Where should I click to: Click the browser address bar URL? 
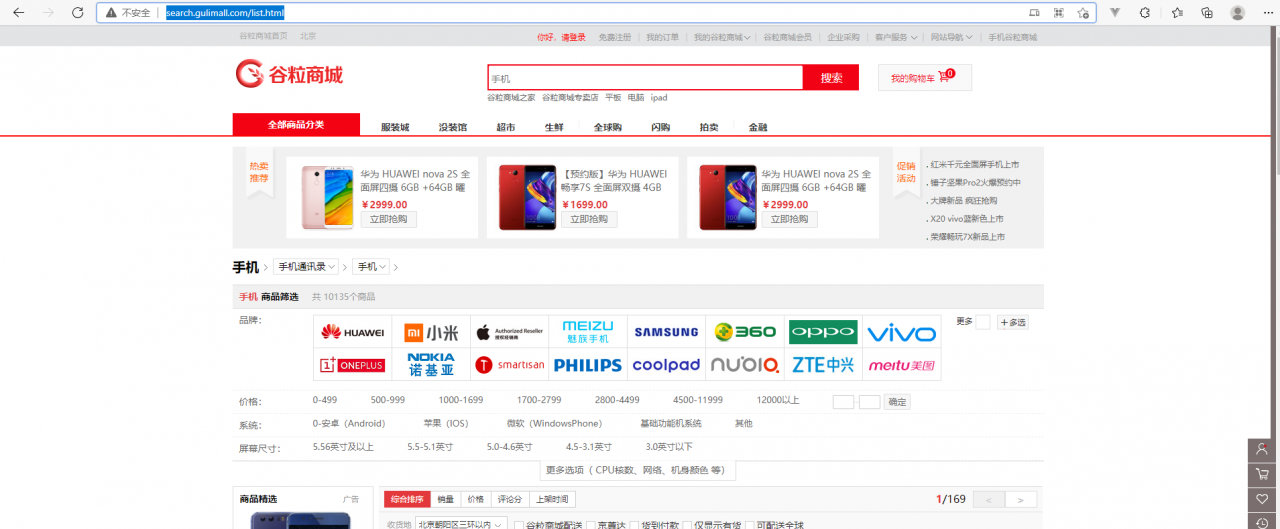coord(225,13)
